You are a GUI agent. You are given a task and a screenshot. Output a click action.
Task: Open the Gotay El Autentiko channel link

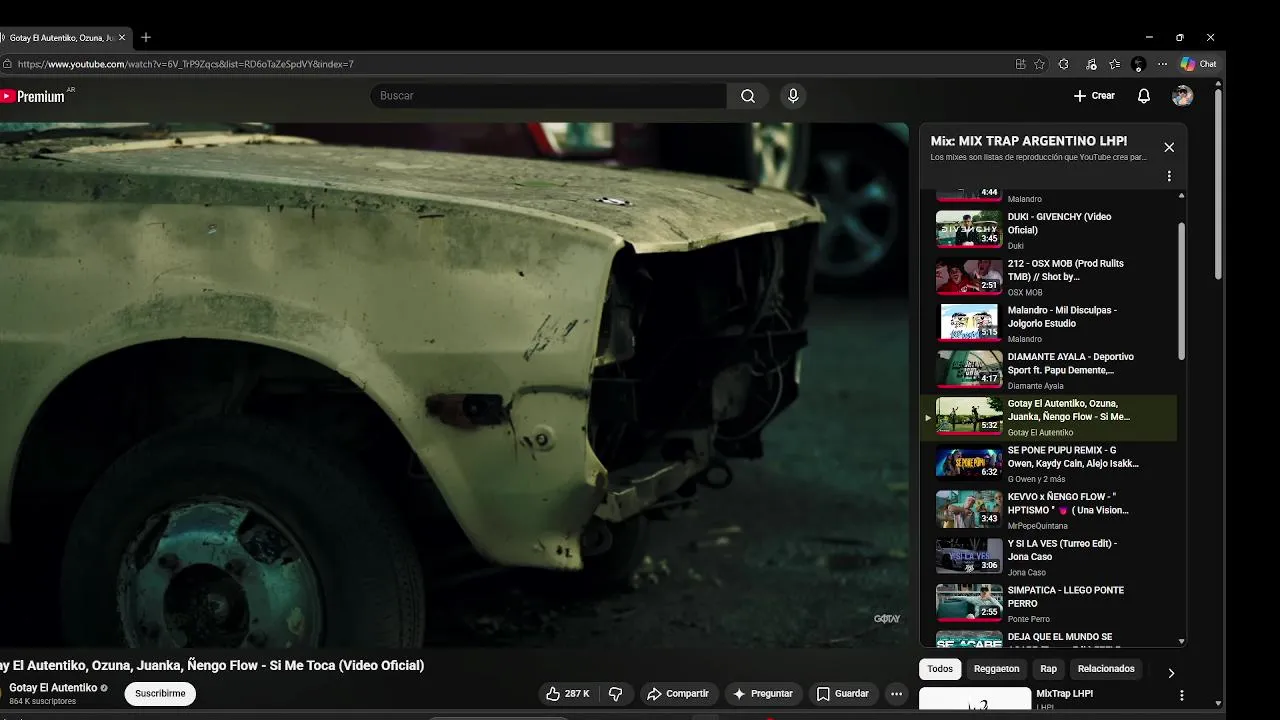[x=53, y=688]
